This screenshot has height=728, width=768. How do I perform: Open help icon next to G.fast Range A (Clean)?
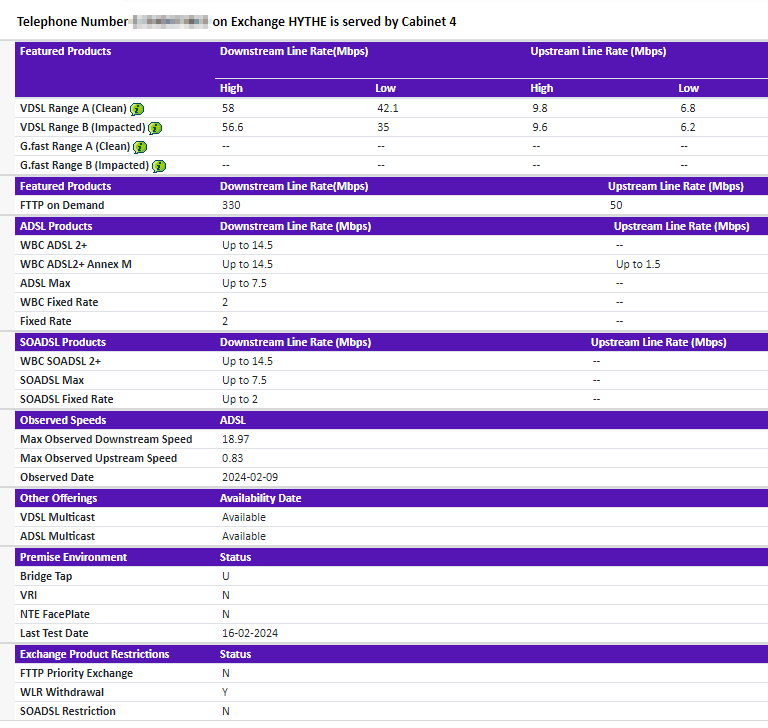(140, 147)
